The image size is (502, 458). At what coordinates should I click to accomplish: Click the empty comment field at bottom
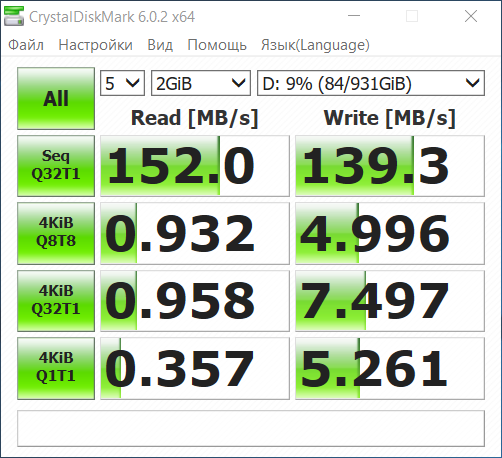251,428
